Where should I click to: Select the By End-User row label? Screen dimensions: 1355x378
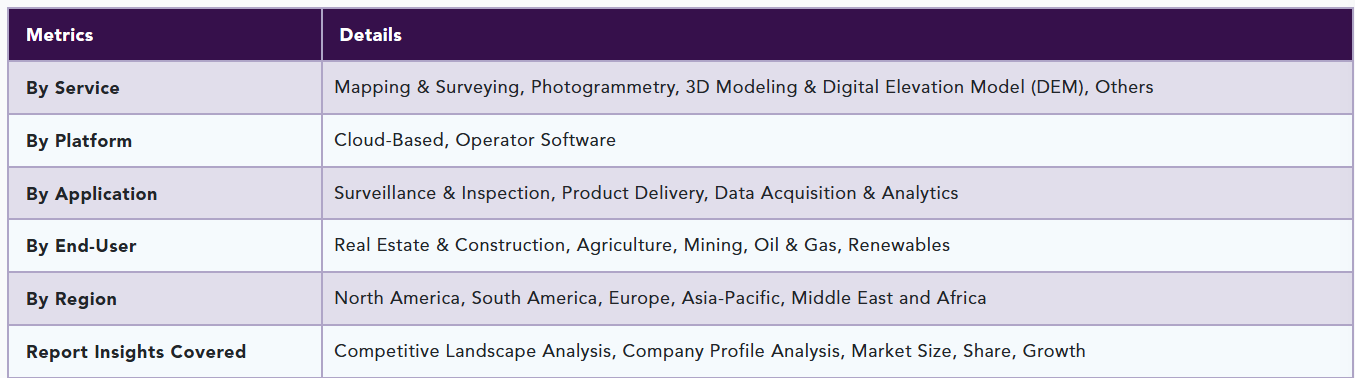[x=81, y=246]
